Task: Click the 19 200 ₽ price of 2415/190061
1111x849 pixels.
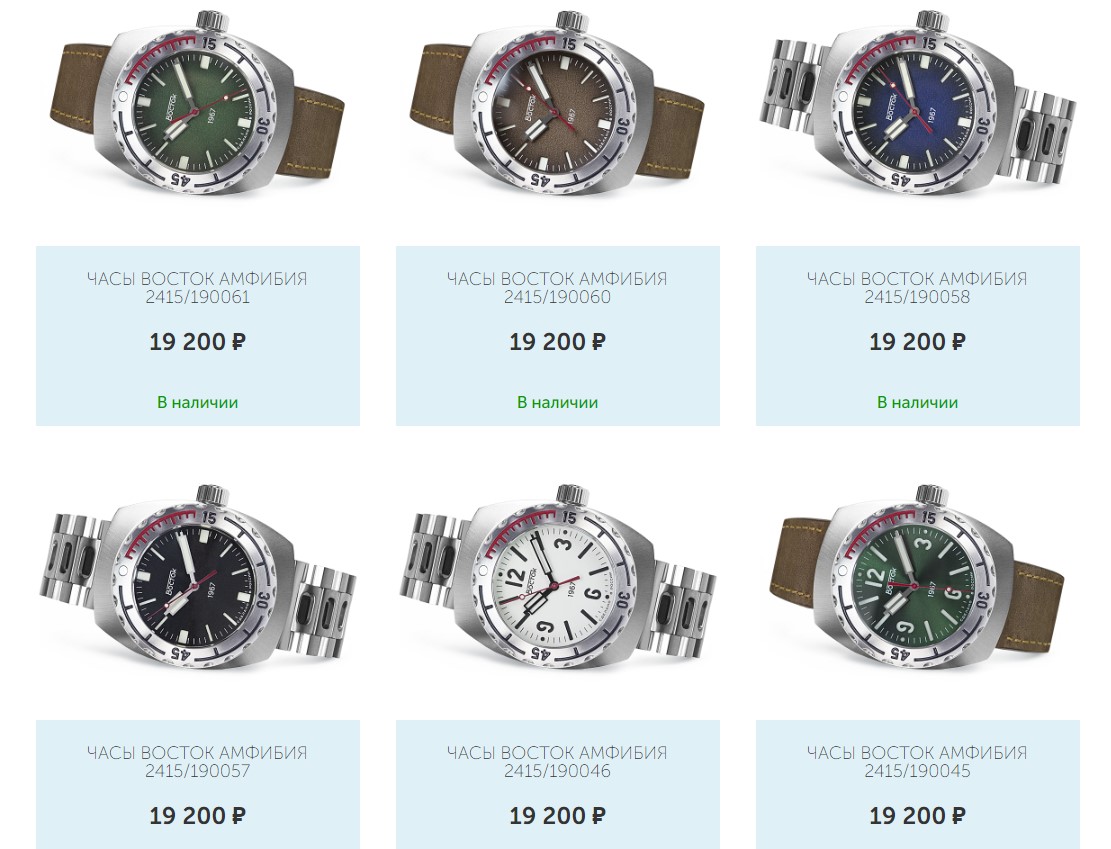Action: (x=197, y=342)
